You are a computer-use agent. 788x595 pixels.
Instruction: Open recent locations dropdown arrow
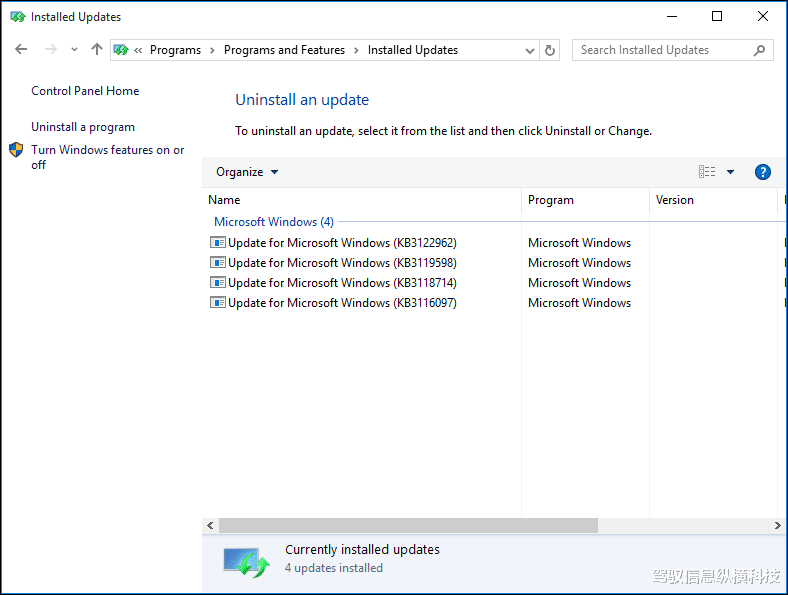(74, 50)
